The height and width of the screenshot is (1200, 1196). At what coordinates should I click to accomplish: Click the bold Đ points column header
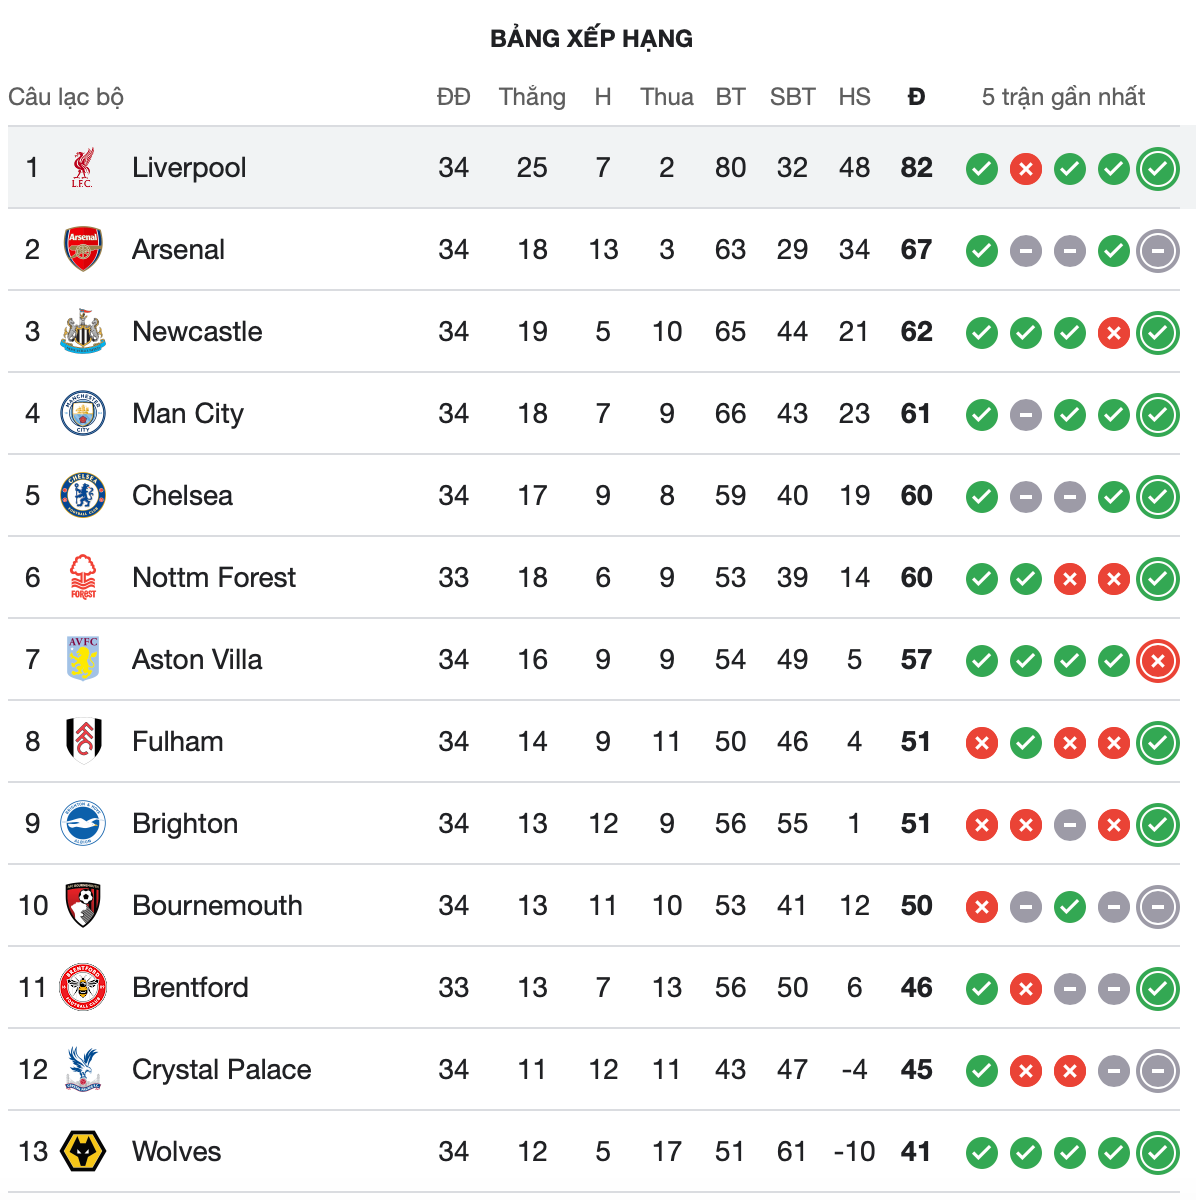pyautogui.click(x=916, y=97)
